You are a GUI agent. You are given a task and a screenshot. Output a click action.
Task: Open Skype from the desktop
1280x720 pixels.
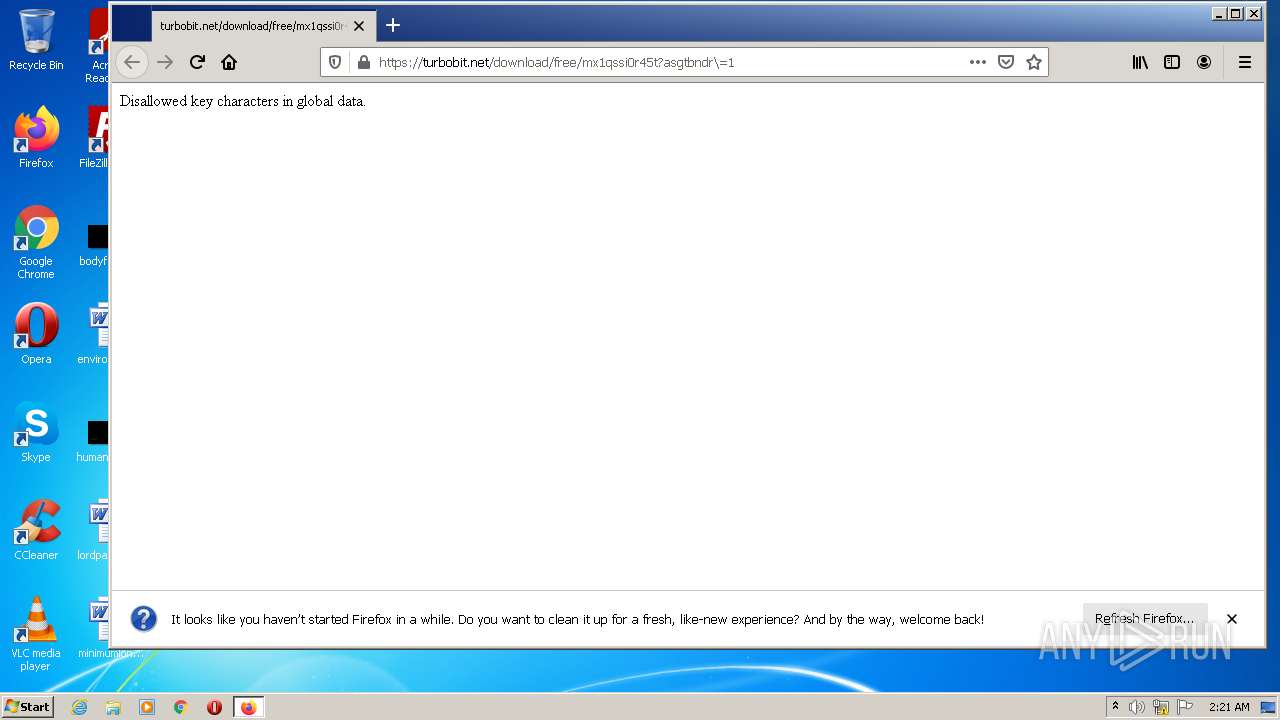coord(36,432)
